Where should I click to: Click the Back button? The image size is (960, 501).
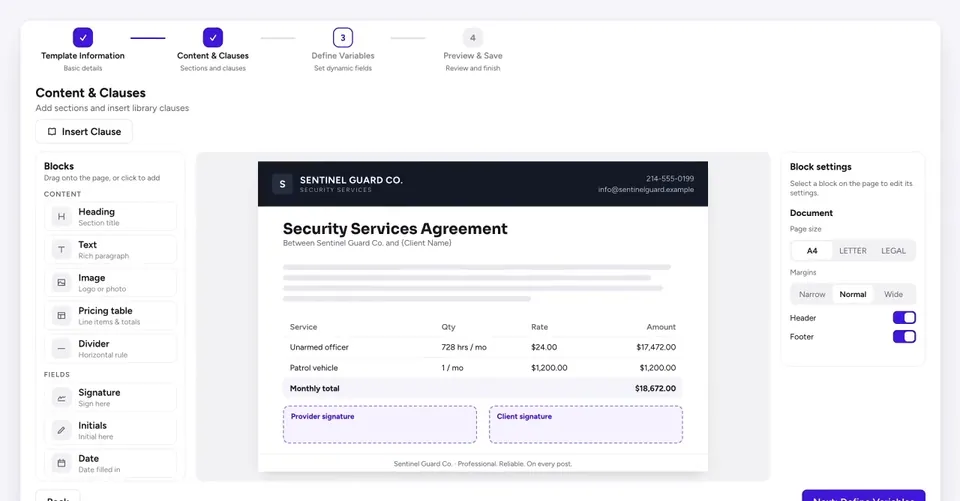click(58, 495)
